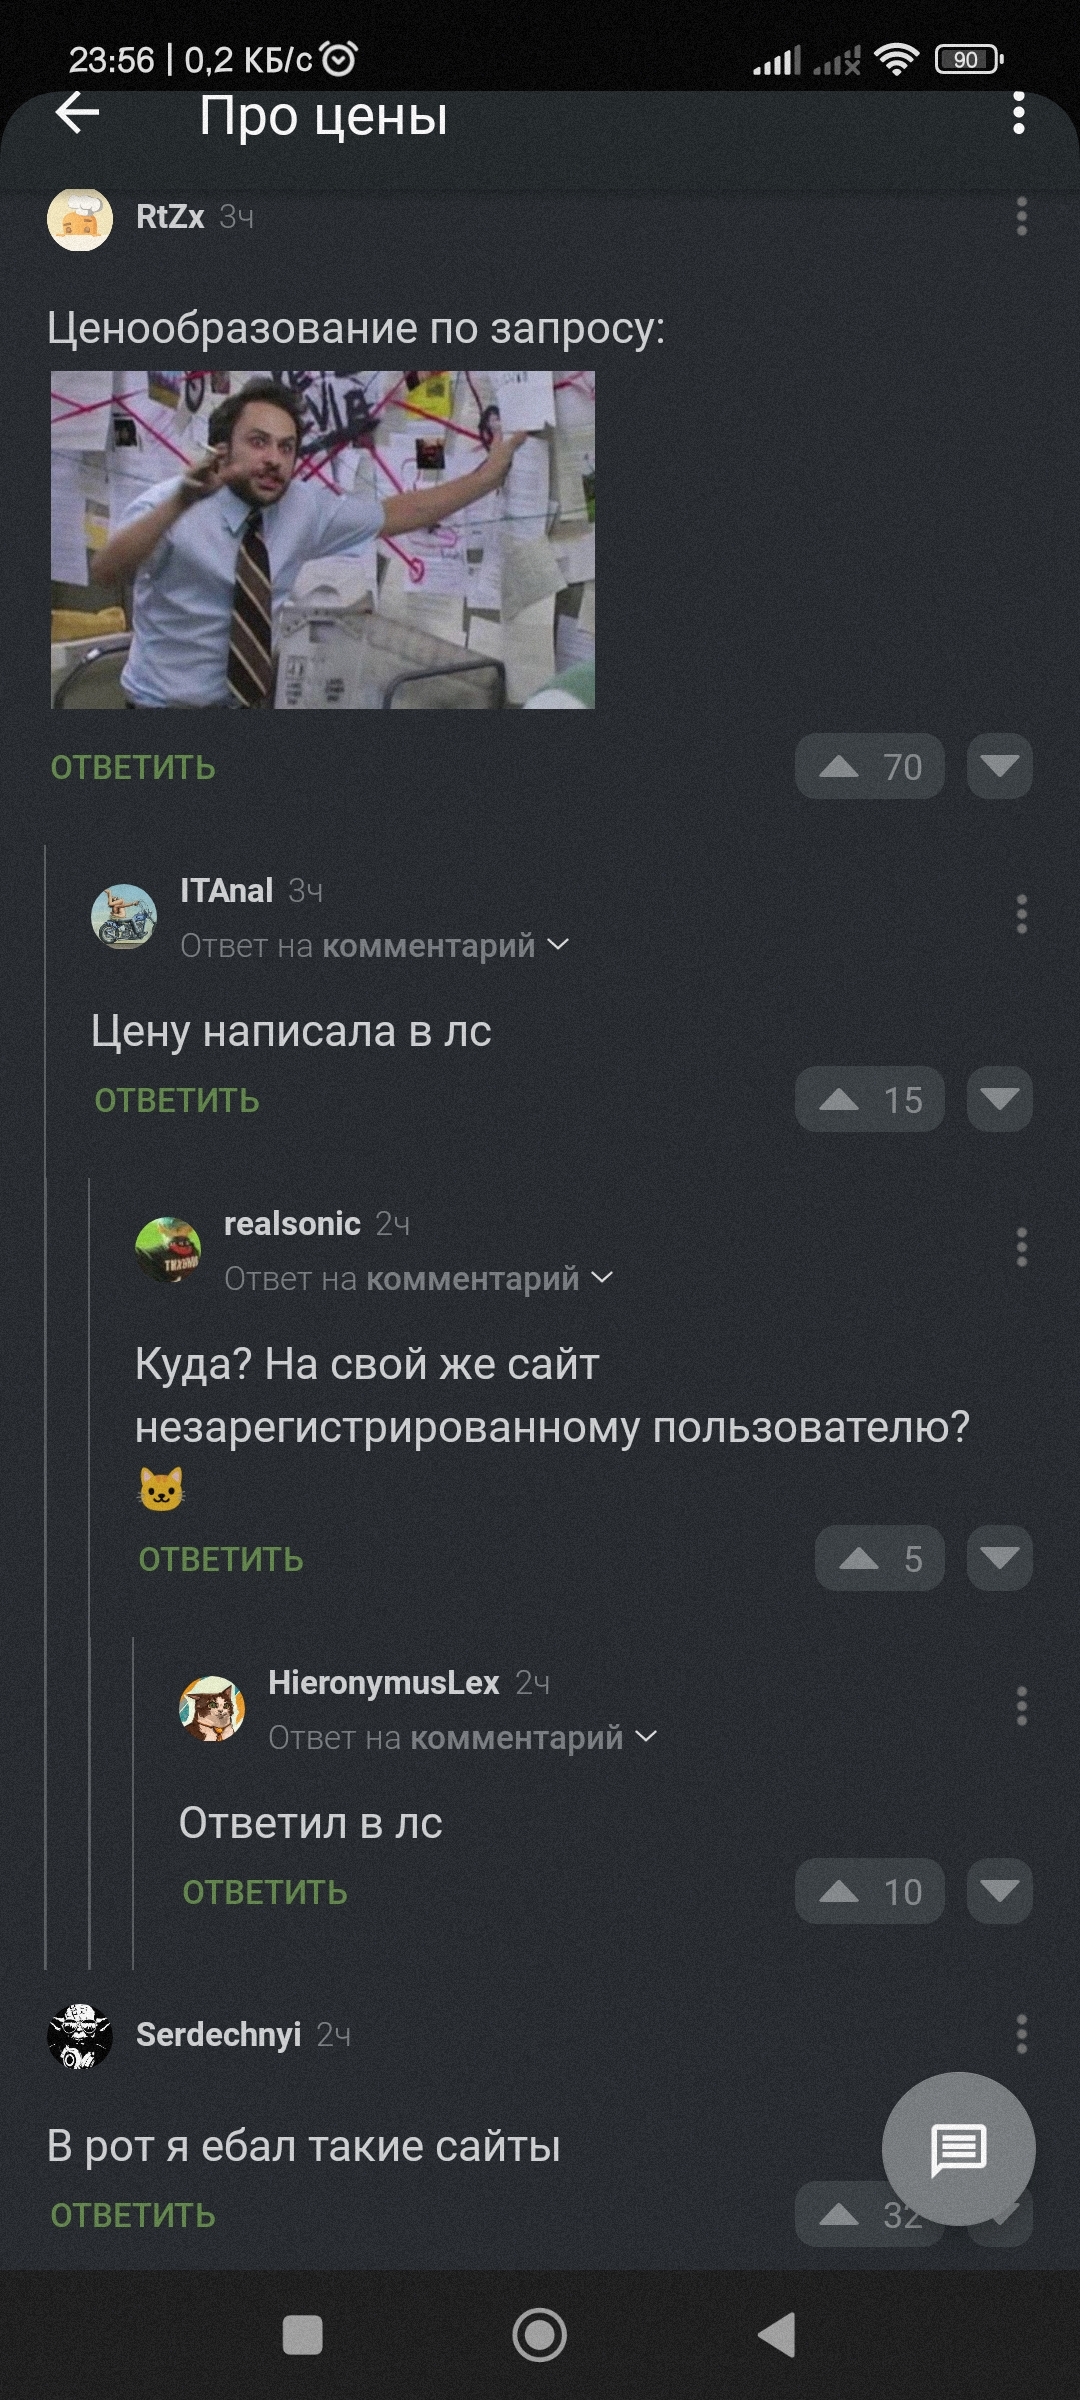Open three-dot menu on realsonic's comment
This screenshot has width=1080, height=2400.
[1021, 1247]
